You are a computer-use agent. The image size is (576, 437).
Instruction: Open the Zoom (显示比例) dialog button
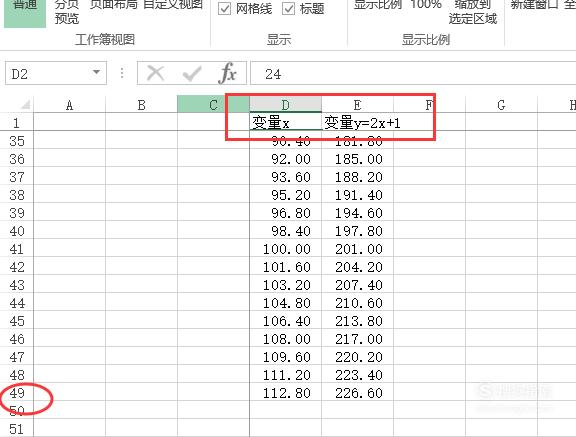(x=378, y=5)
